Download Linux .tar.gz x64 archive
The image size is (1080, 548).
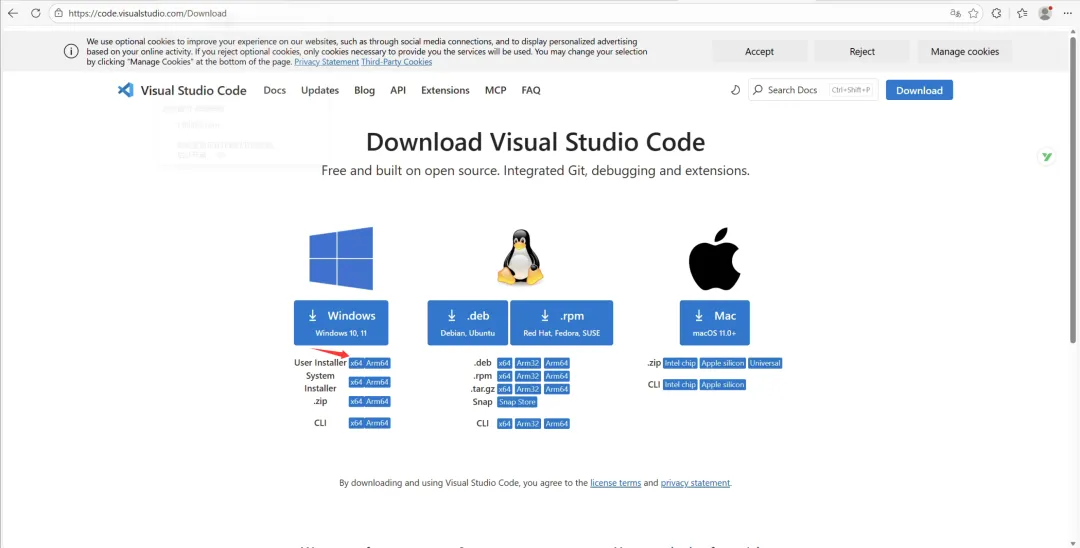505,389
